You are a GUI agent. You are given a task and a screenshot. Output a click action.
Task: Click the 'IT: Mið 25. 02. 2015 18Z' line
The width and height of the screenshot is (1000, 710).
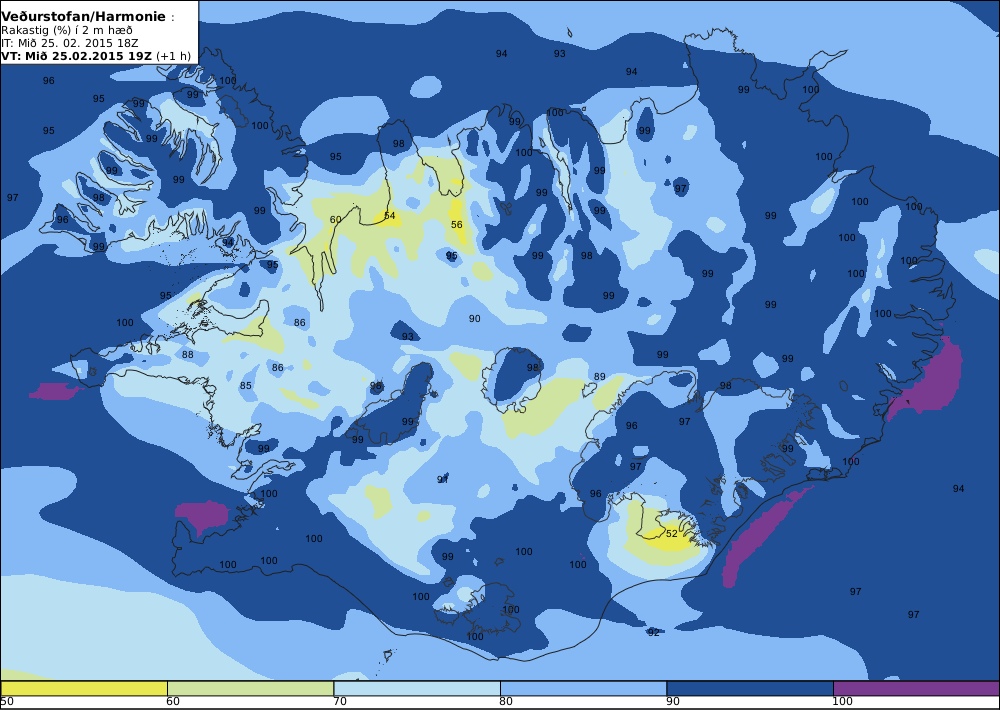pos(70,43)
